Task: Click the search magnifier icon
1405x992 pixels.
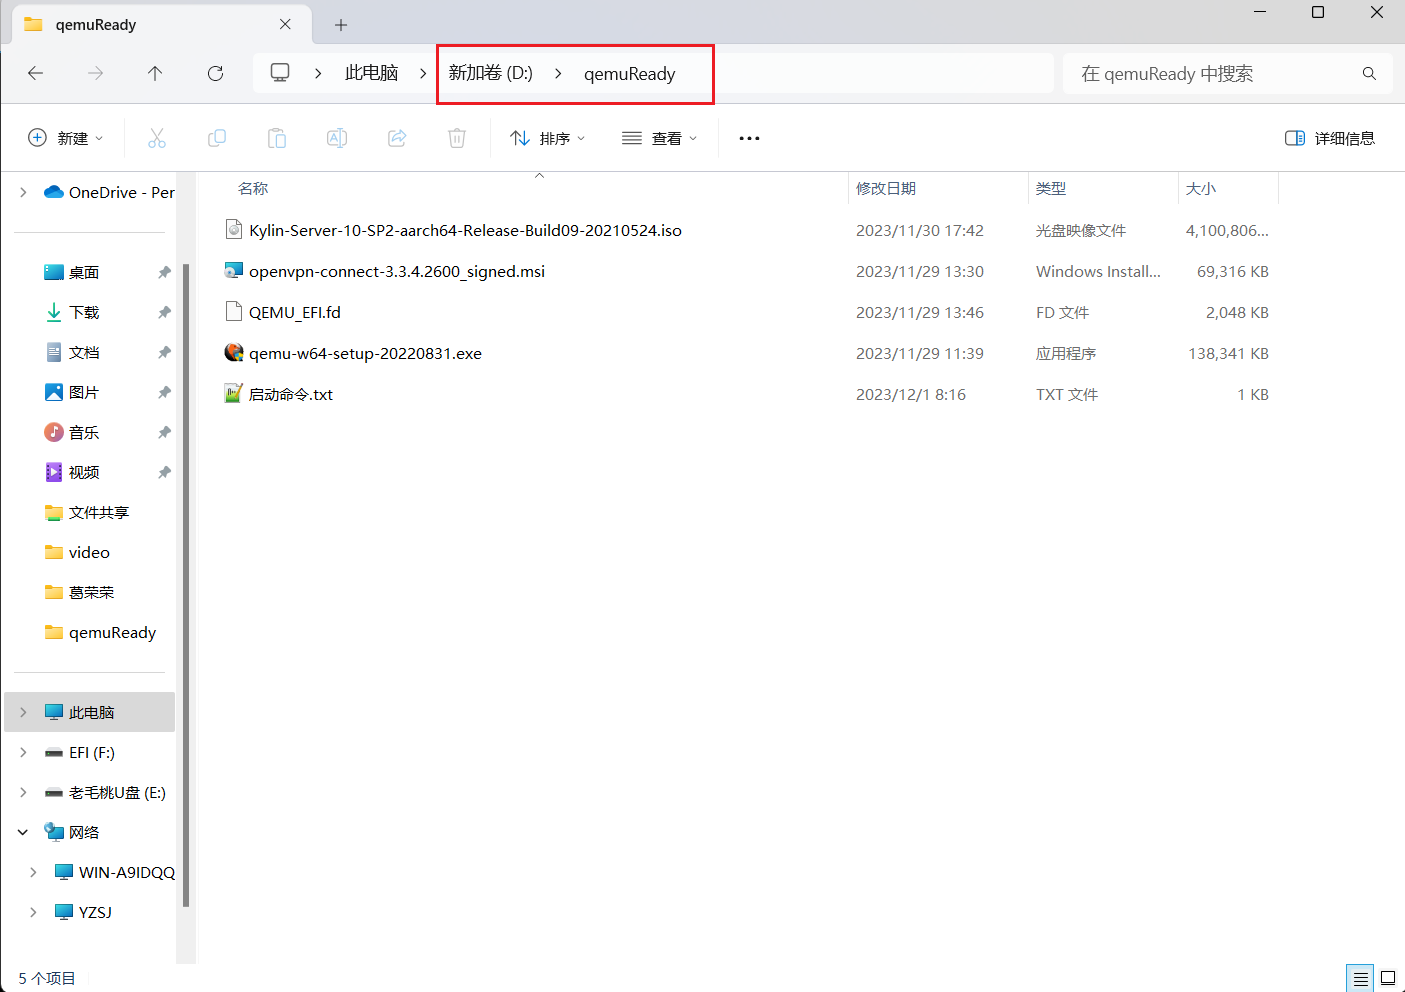Action: 1369,73
